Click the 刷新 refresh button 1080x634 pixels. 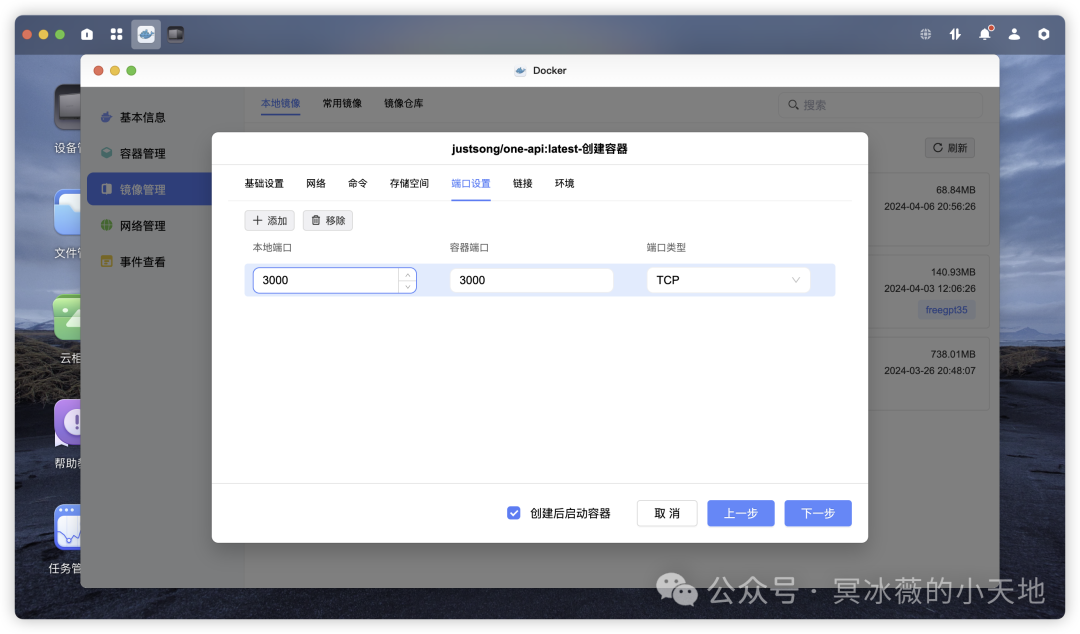click(x=950, y=147)
